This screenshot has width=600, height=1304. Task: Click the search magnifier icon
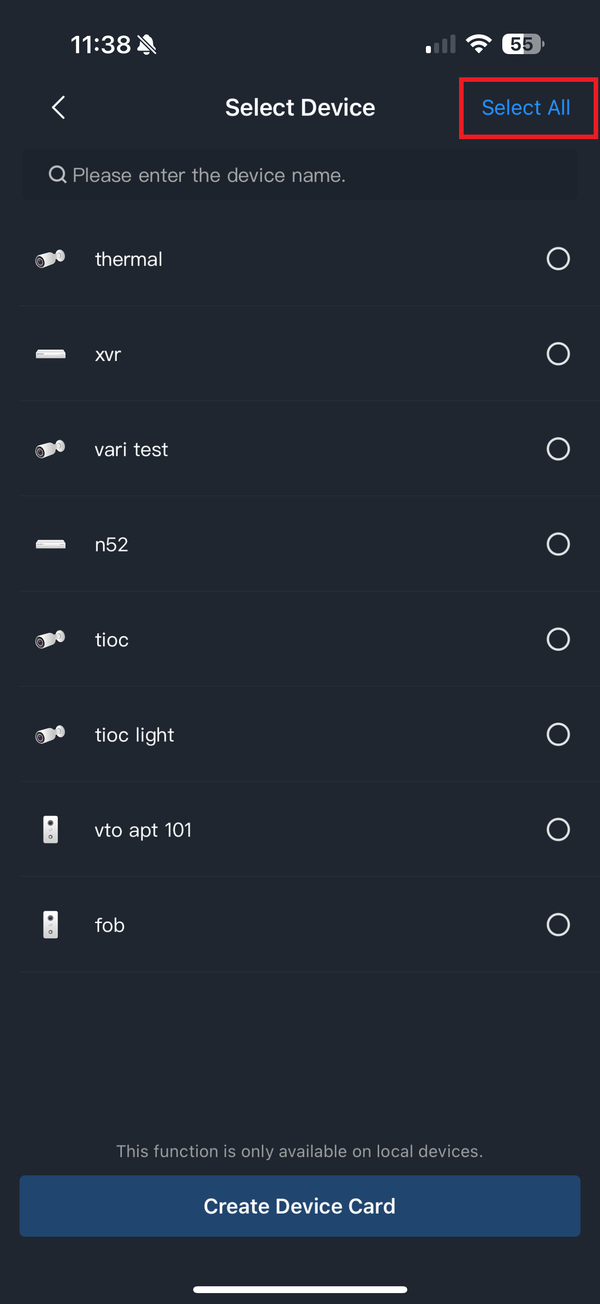tap(57, 176)
